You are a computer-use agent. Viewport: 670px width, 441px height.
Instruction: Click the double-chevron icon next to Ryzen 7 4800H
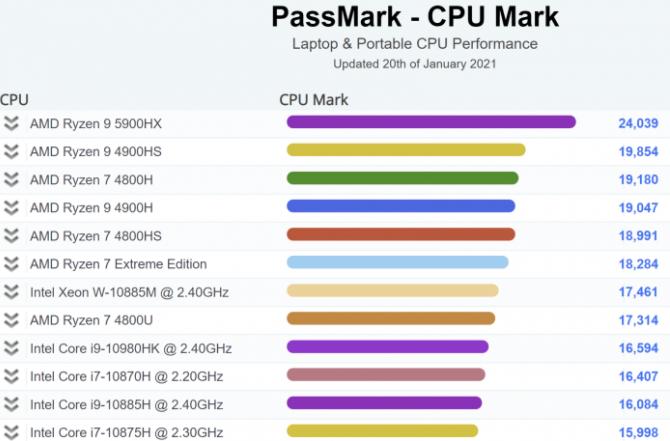pos(12,179)
